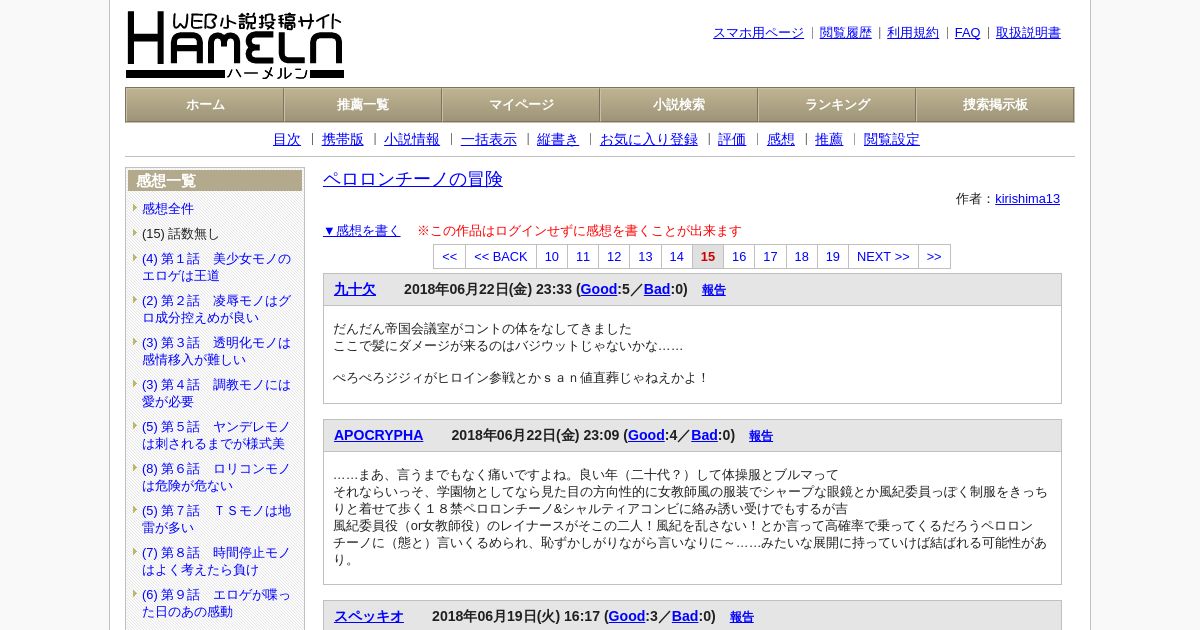Go to review page 11
Image resolution: width=1200 pixels, height=630 pixels.
pos(583,257)
